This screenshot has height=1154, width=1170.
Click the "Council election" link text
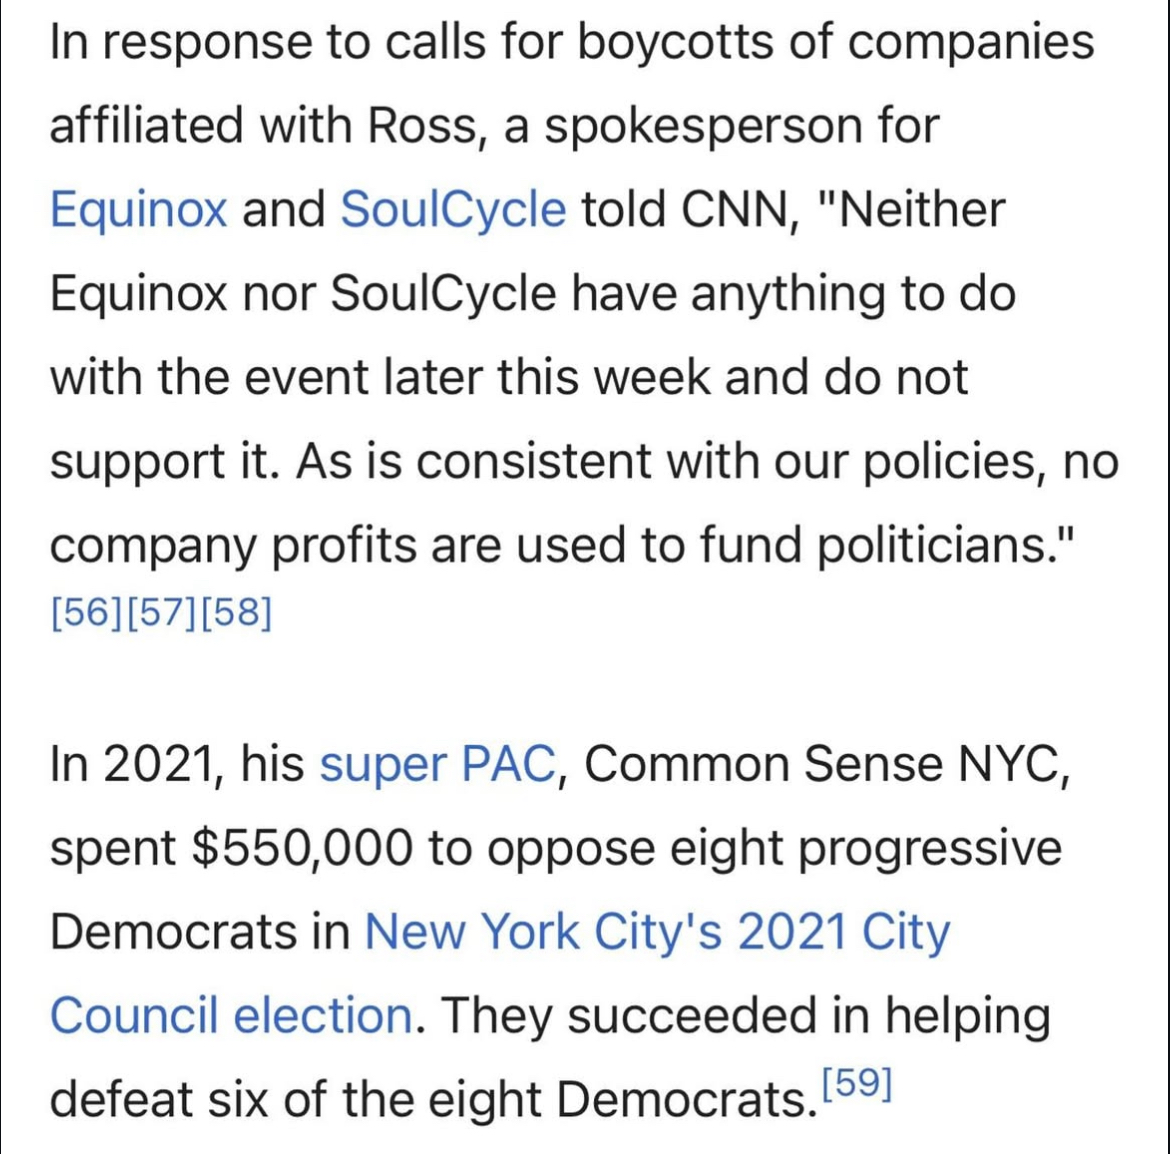[x=231, y=1016]
